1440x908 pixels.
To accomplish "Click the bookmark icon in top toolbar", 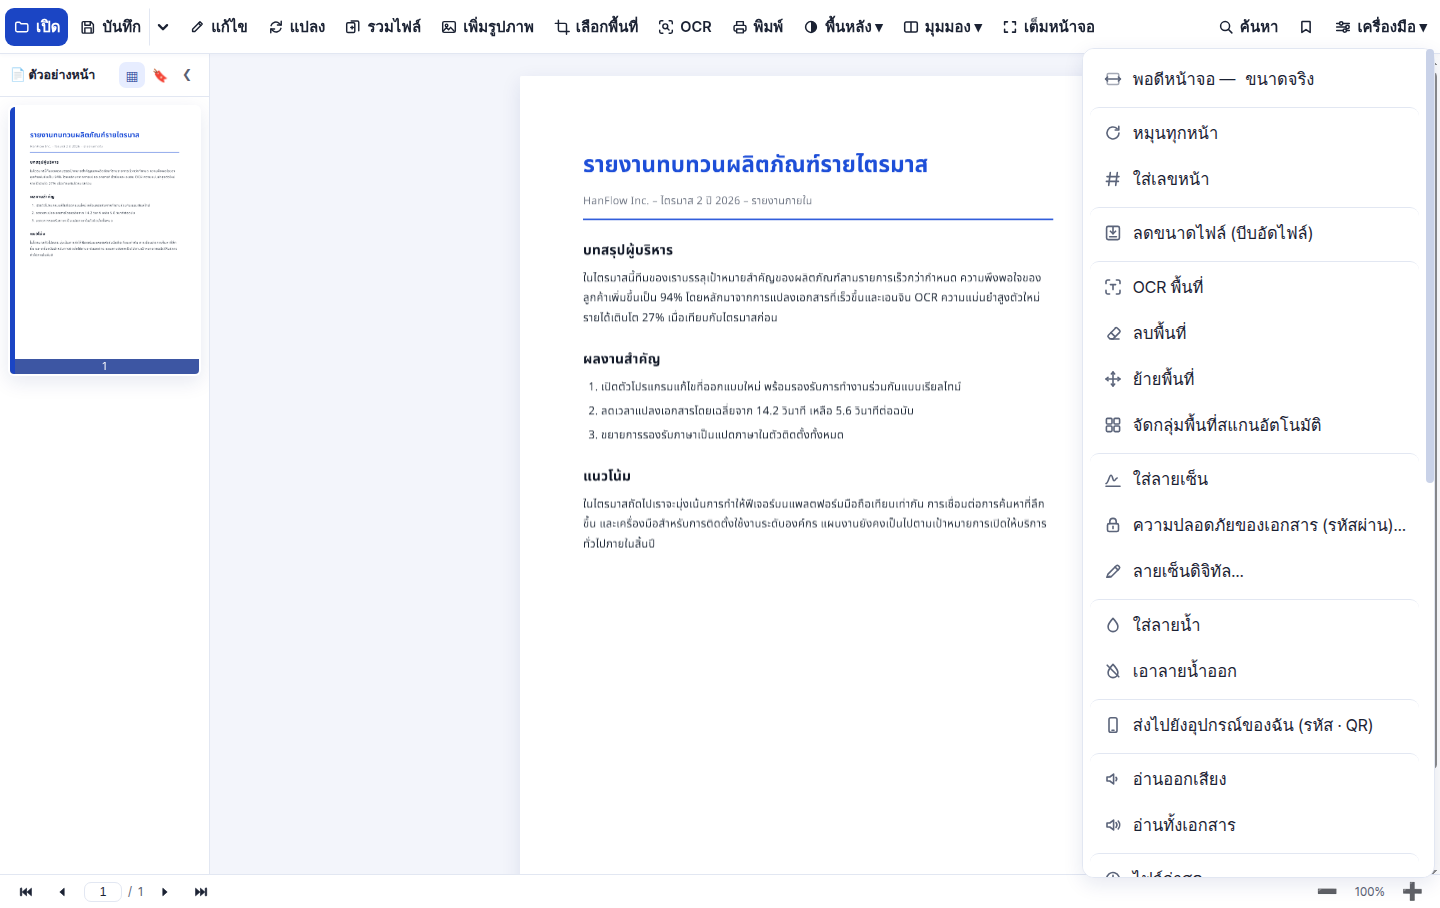I will [x=1306, y=27].
